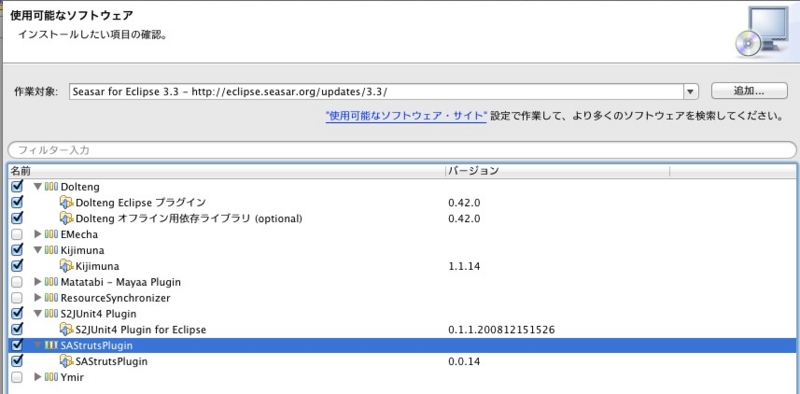Expand the EMecha tree node
Screen dimensions: 800x394
37,235
